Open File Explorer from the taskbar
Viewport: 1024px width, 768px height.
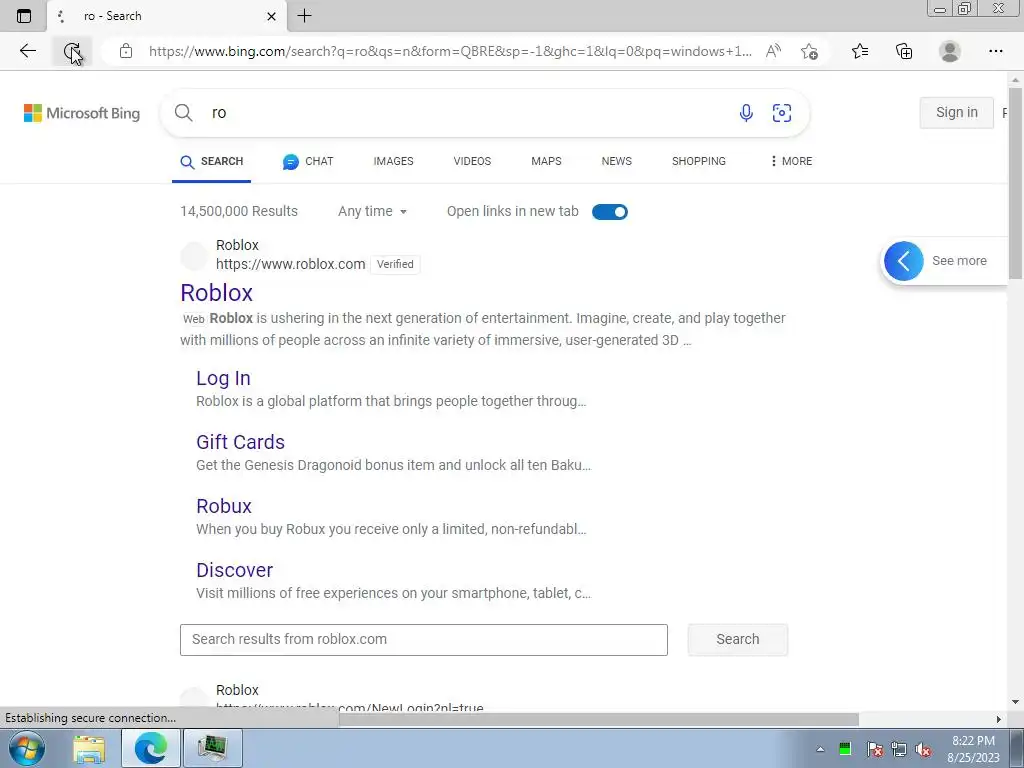[89, 748]
